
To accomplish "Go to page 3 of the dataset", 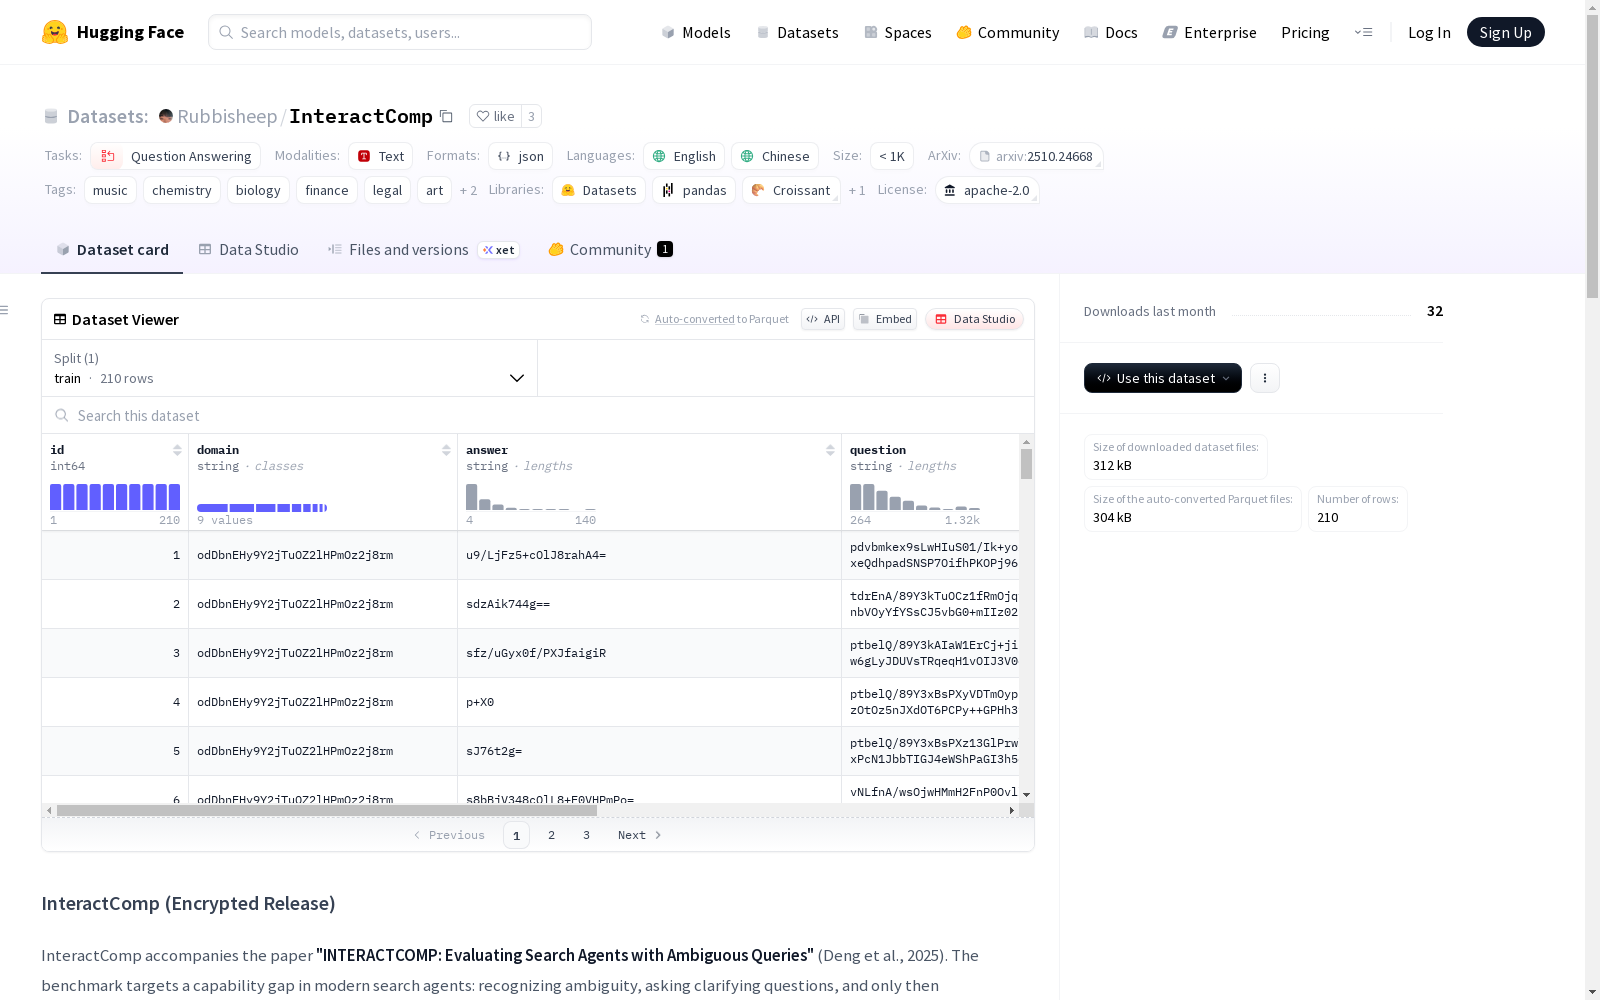I will (x=586, y=835).
